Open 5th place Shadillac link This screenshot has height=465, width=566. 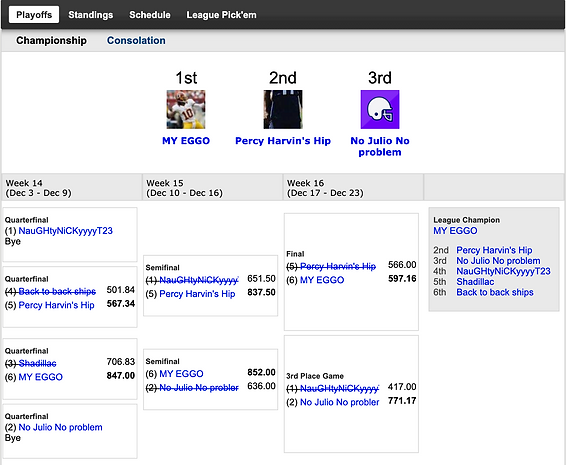475,282
